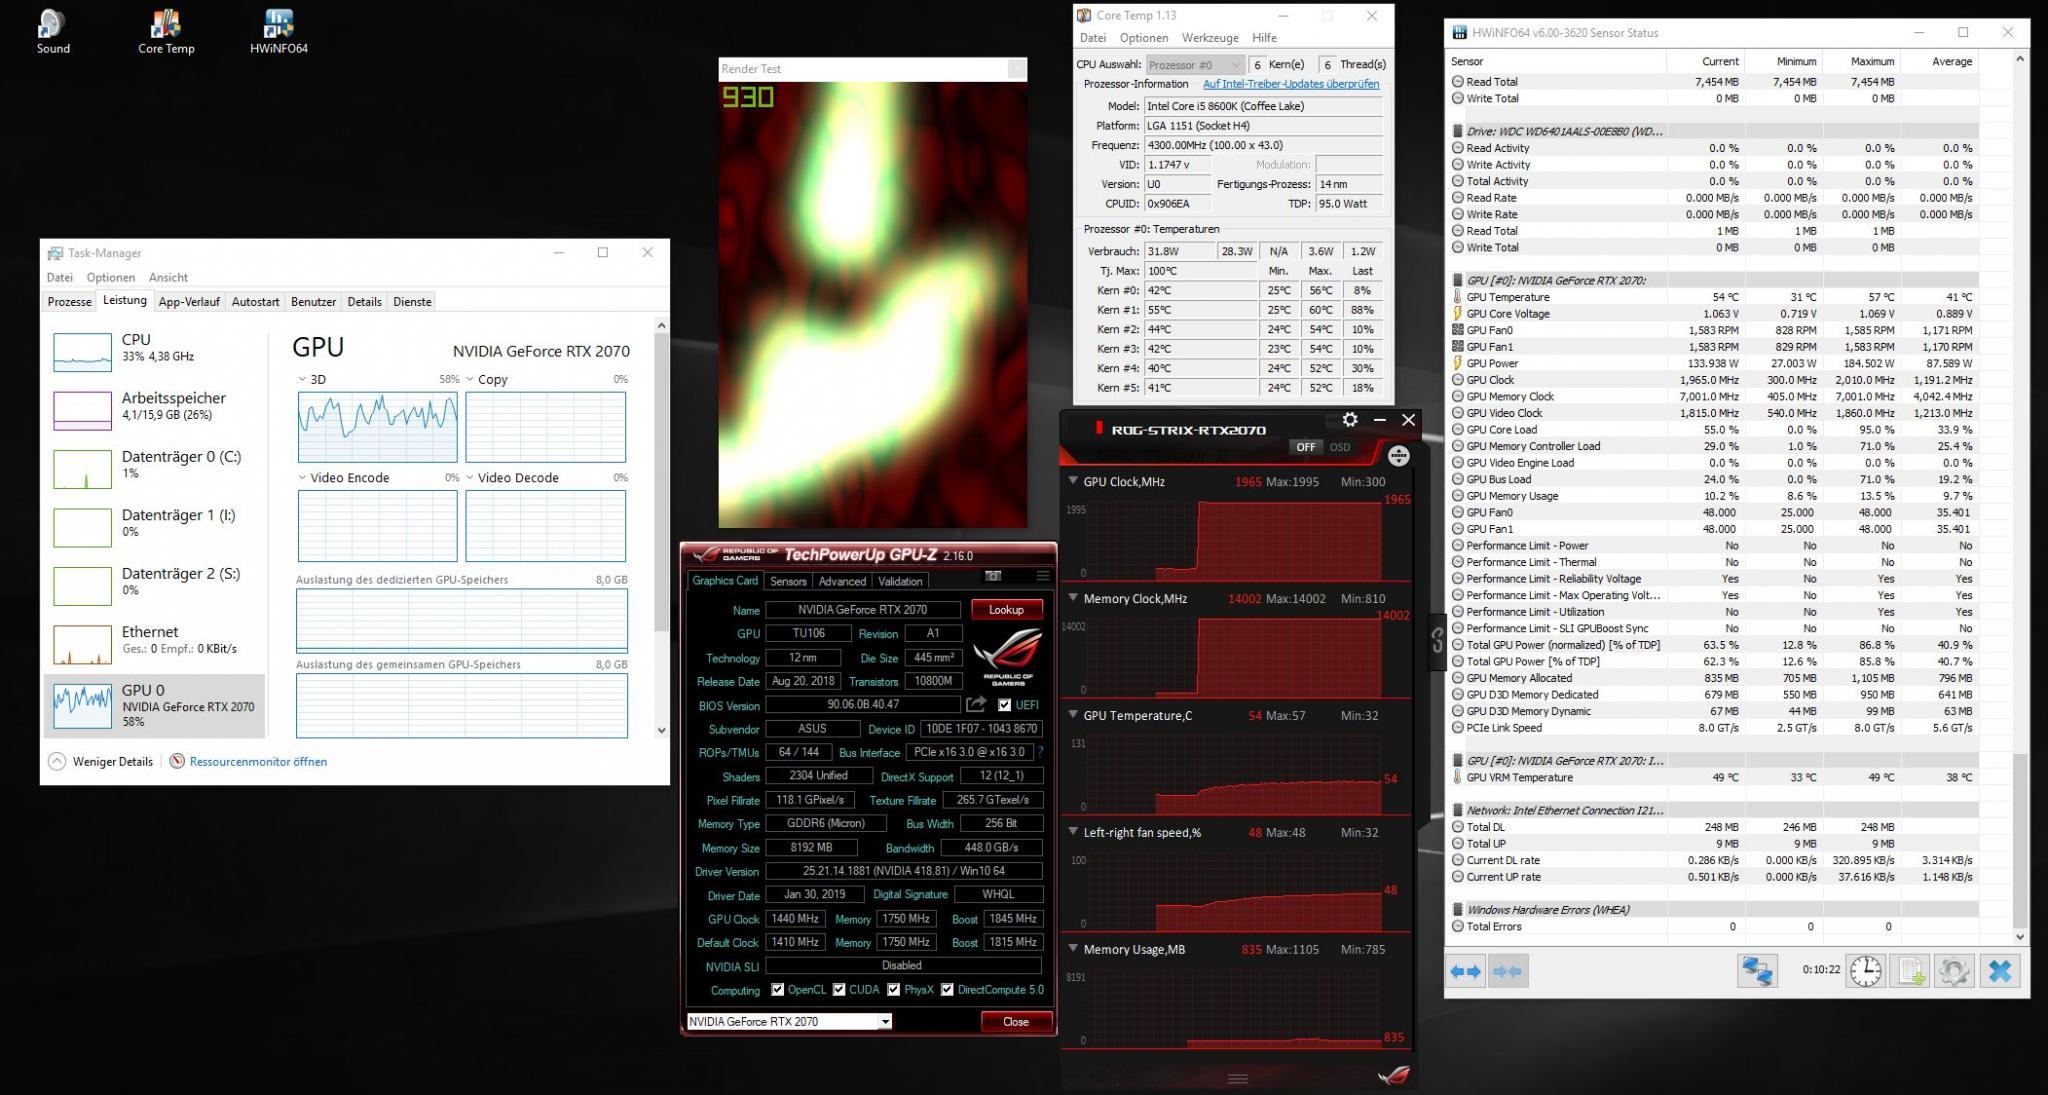Click HWiNFO blue X close sensors button

[2000, 971]
